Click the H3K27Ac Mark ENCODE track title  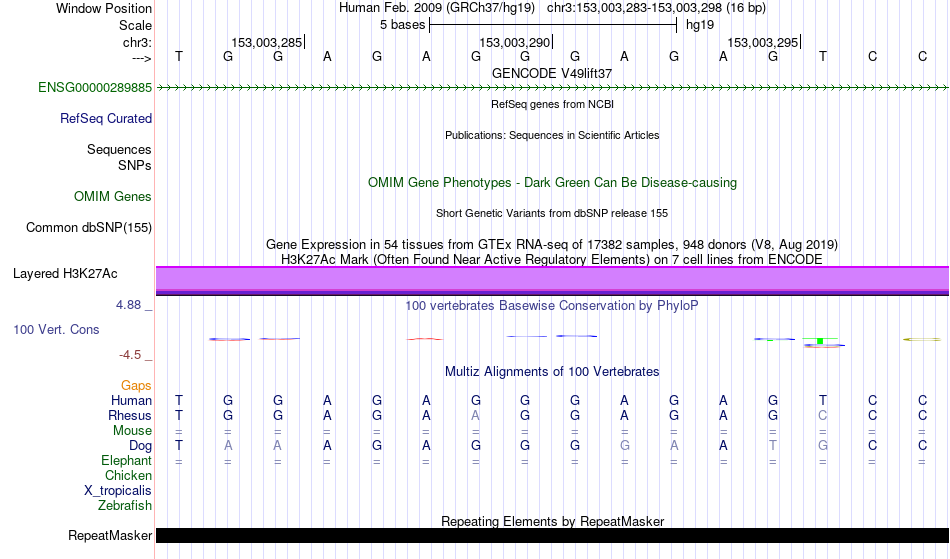click(552, 259)
